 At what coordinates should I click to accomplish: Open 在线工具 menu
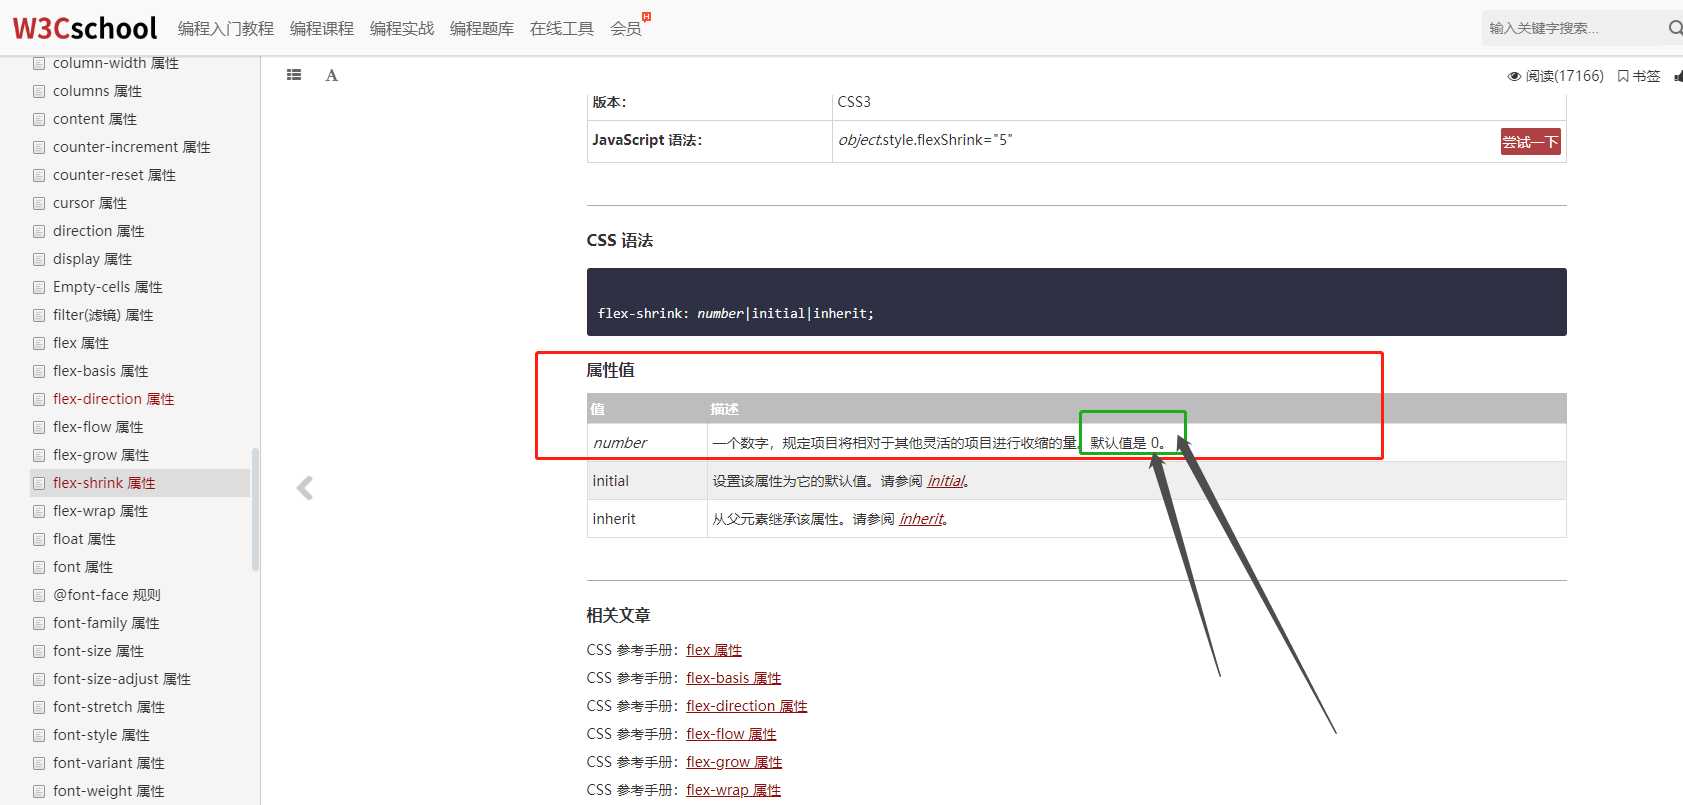tap(562, 29)
